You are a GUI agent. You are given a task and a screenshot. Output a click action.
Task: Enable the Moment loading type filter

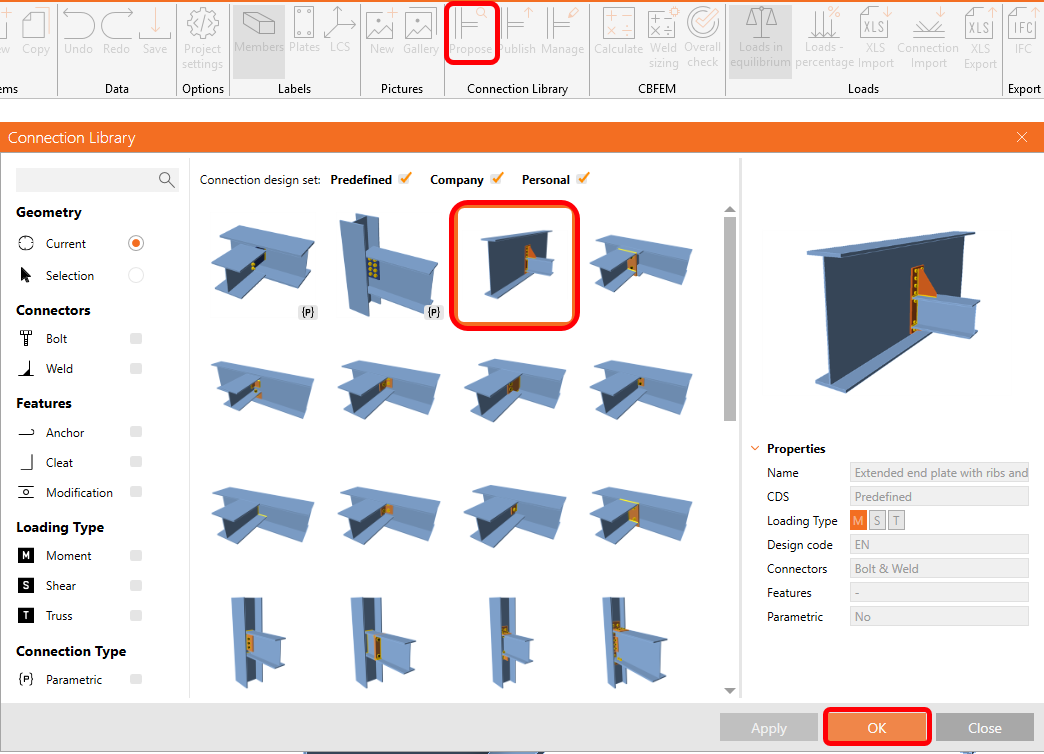pos(136,556)
